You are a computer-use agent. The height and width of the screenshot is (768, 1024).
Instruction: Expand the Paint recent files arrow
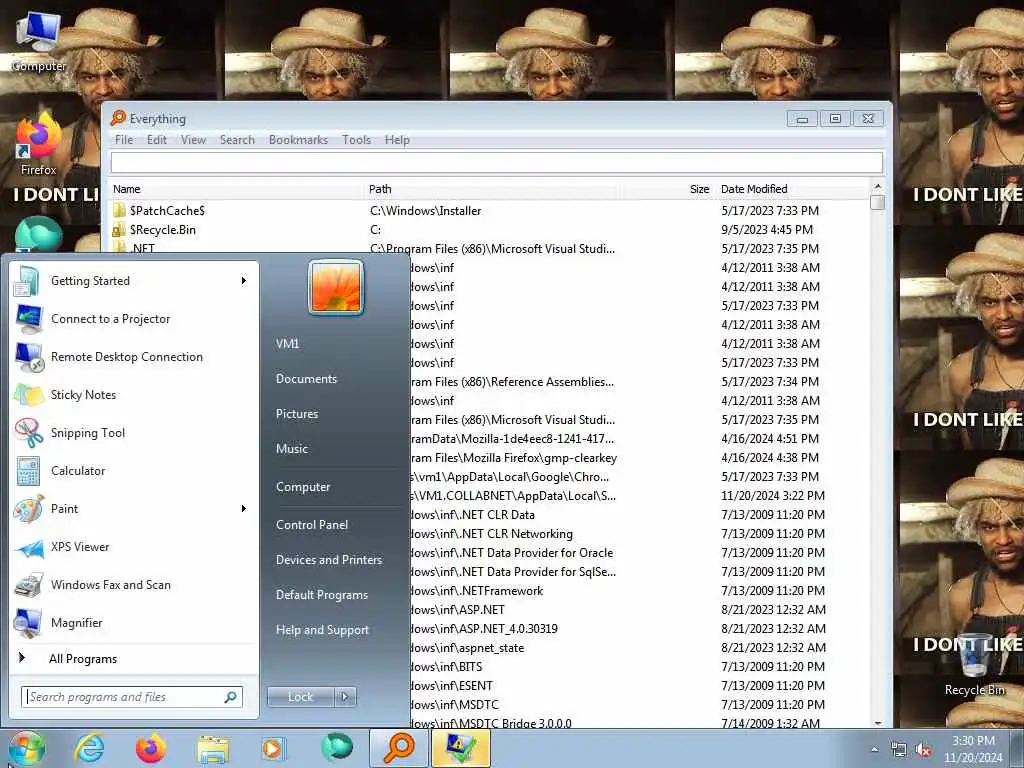pyautogui.click(x=244, y=509)
